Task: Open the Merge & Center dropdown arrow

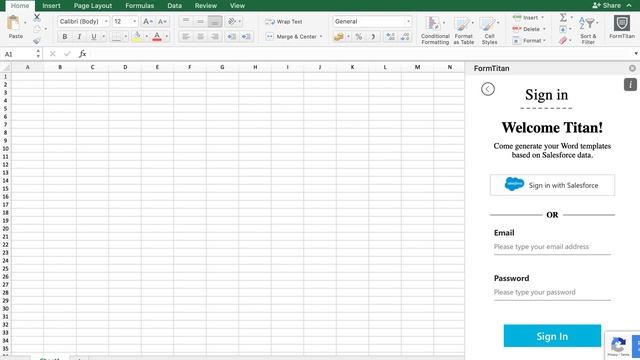Action: pos(321,37)
